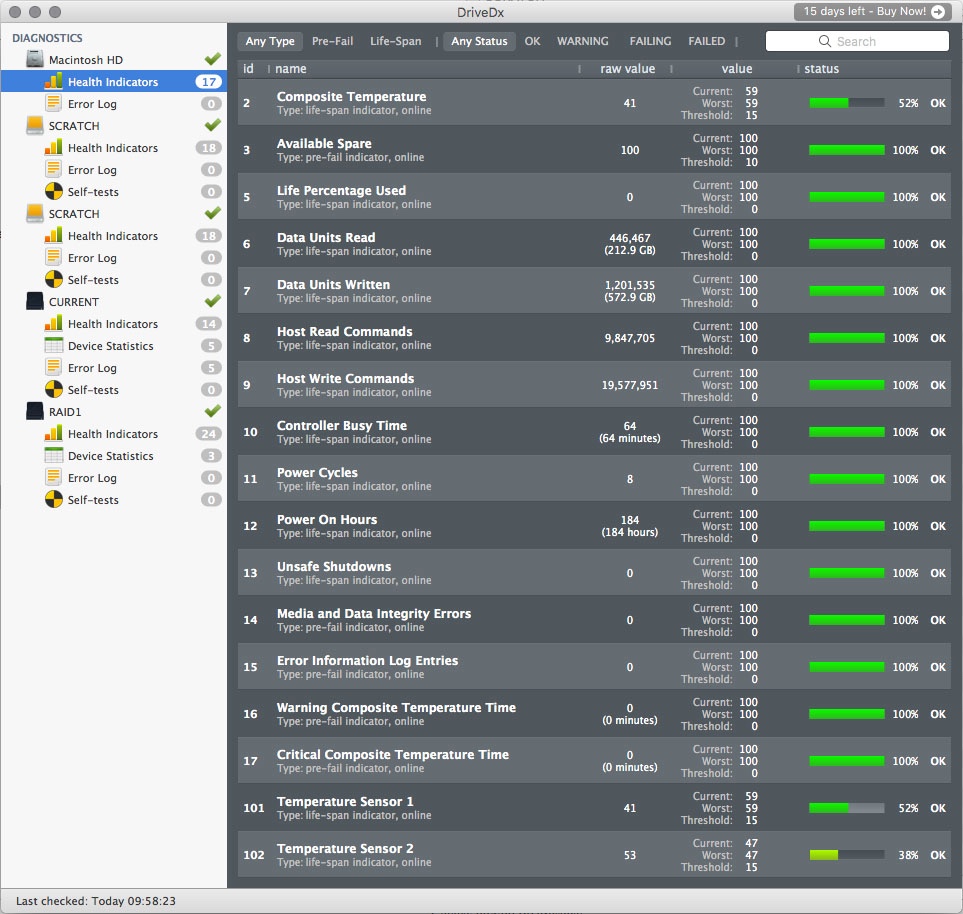This screenshot has width=963, height=914.
Task: Filter by Life-Span type
Action: click(396, 41)
